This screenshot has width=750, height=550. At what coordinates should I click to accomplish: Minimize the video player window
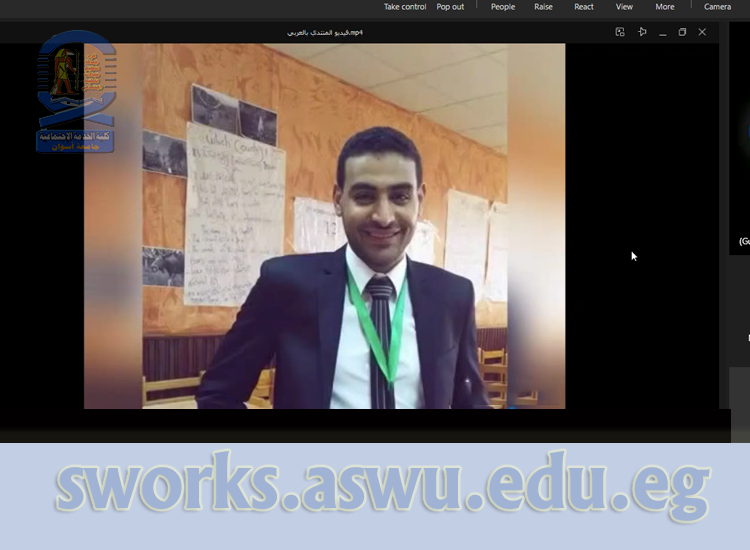tap(662, 32)
